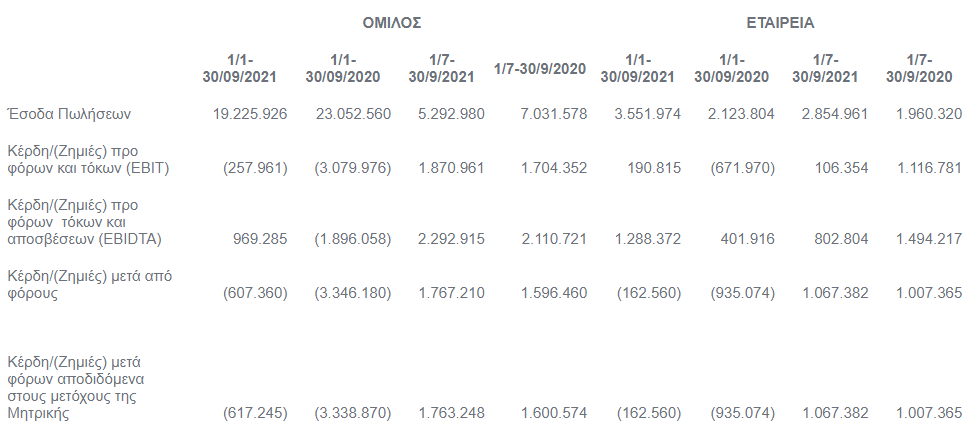Screen dimensions: 965x427
Task: Select the value 19.225.926
Action: coord(250,114)
